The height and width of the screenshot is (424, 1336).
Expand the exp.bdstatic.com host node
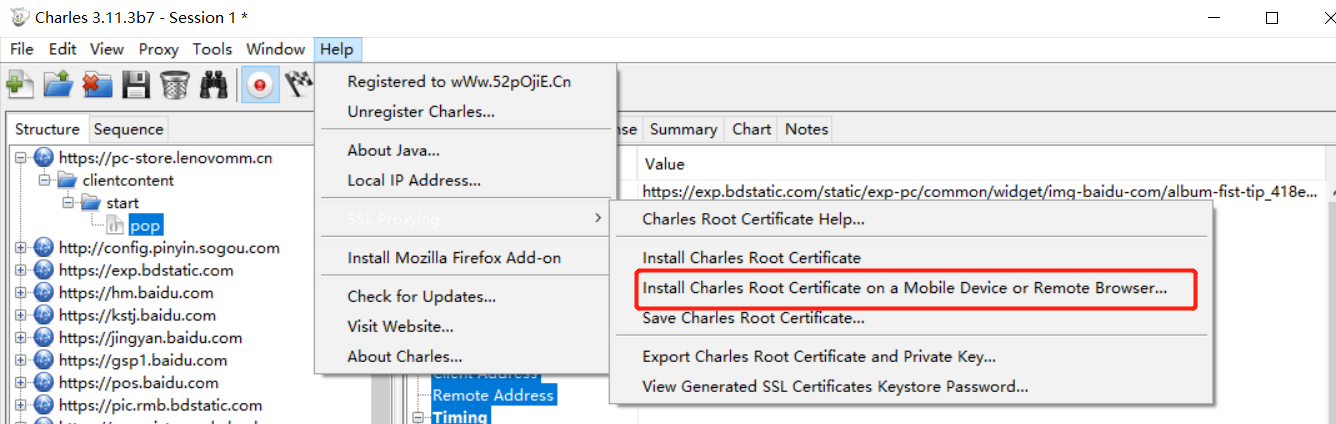tap(21, 270)
